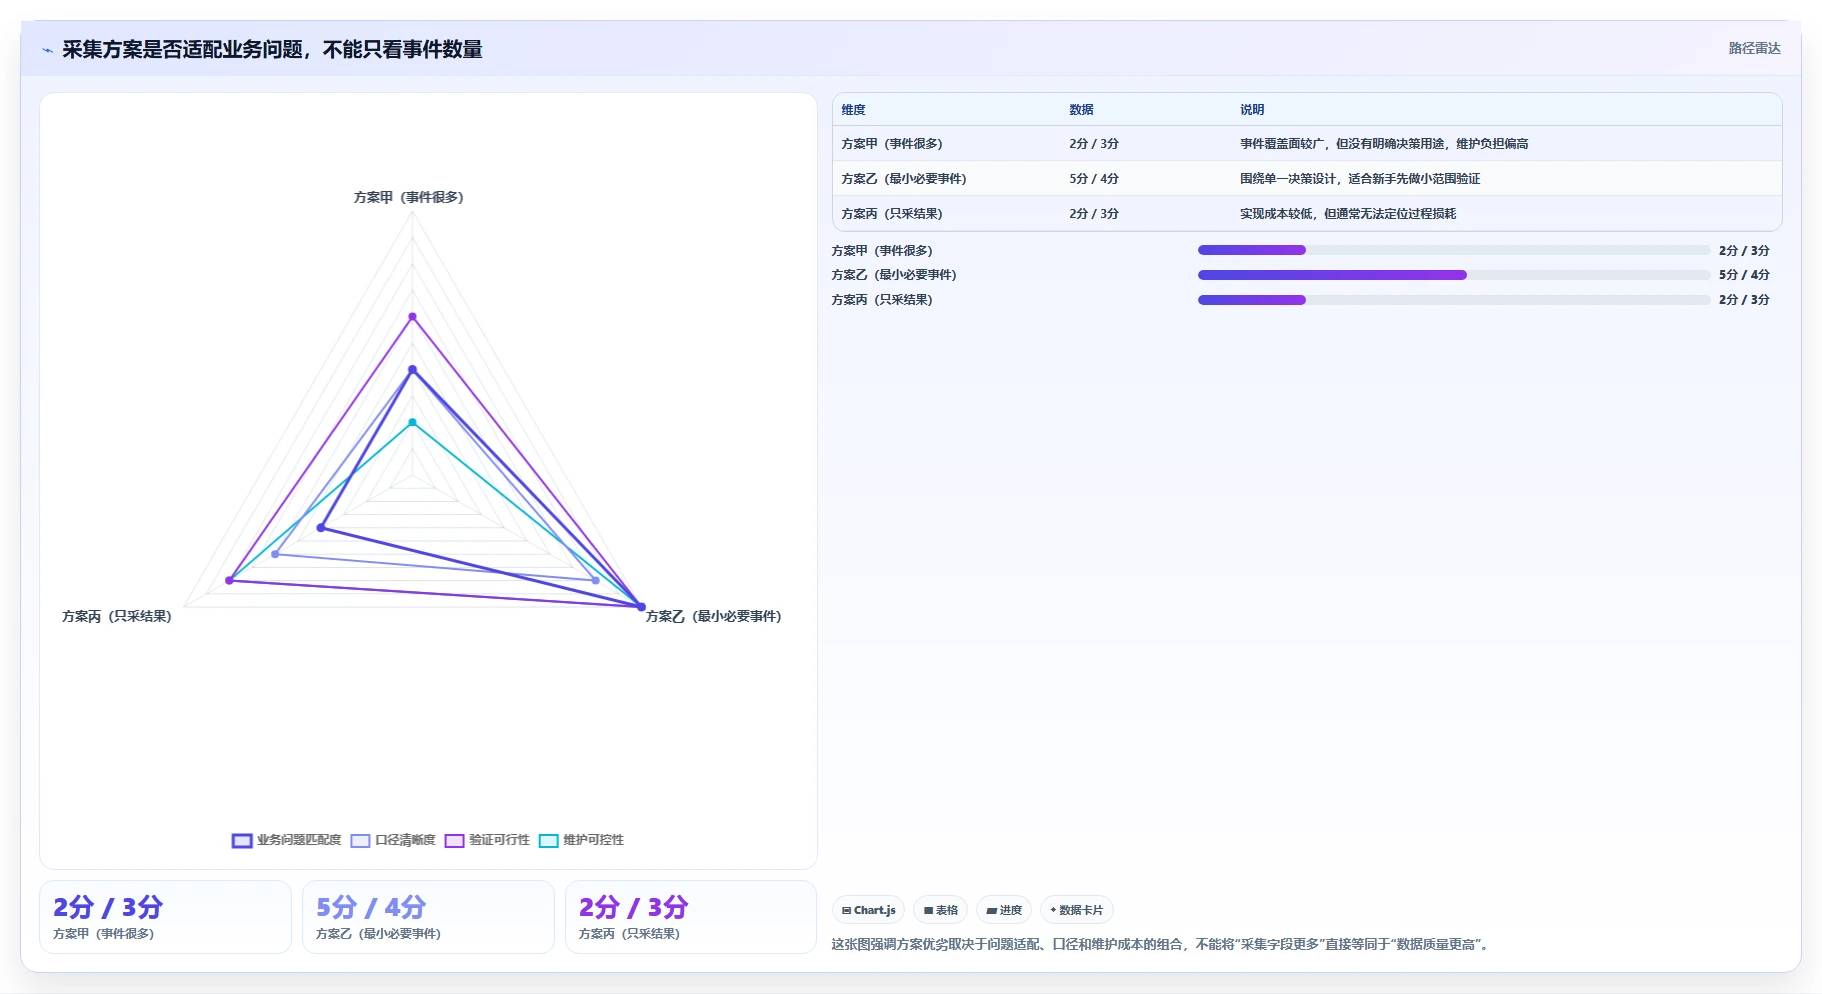1822x994 pixels.
Task: Click the dark blue 业务问题匹配度 point on 方案丙 axis
Action: pos(321,528)
